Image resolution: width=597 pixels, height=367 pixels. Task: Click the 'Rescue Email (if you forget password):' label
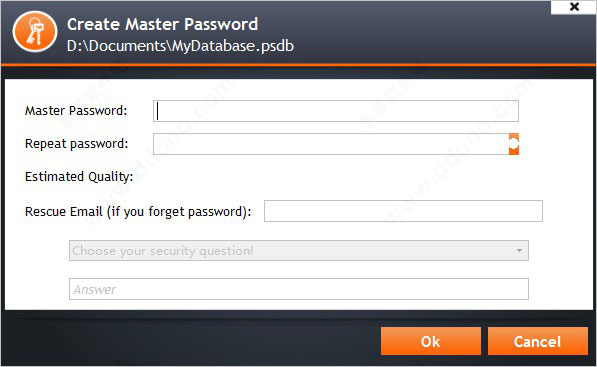coord(138,212)
